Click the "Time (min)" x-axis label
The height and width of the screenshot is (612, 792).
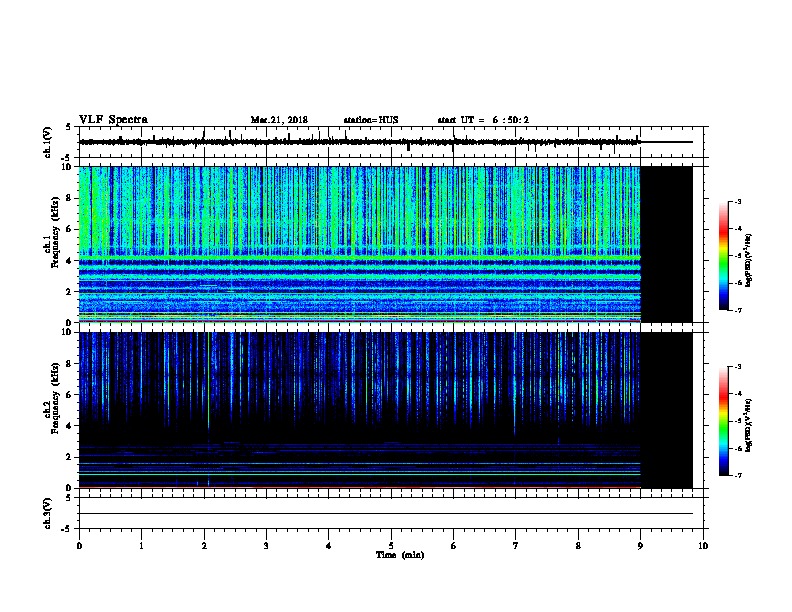[400, 555]
